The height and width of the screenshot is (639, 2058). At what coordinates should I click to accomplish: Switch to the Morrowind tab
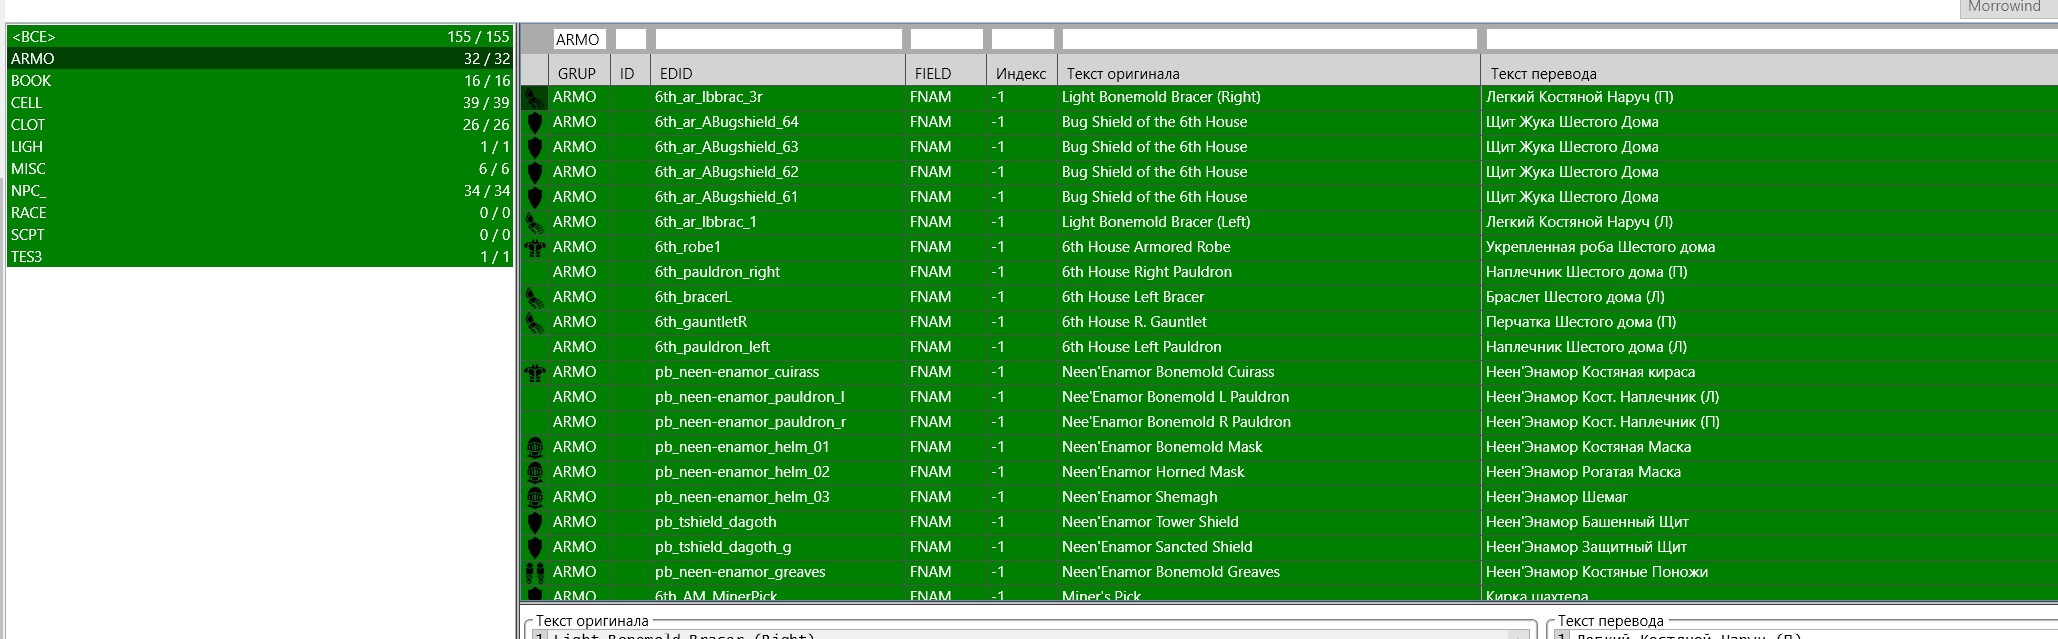[2003, 7]
